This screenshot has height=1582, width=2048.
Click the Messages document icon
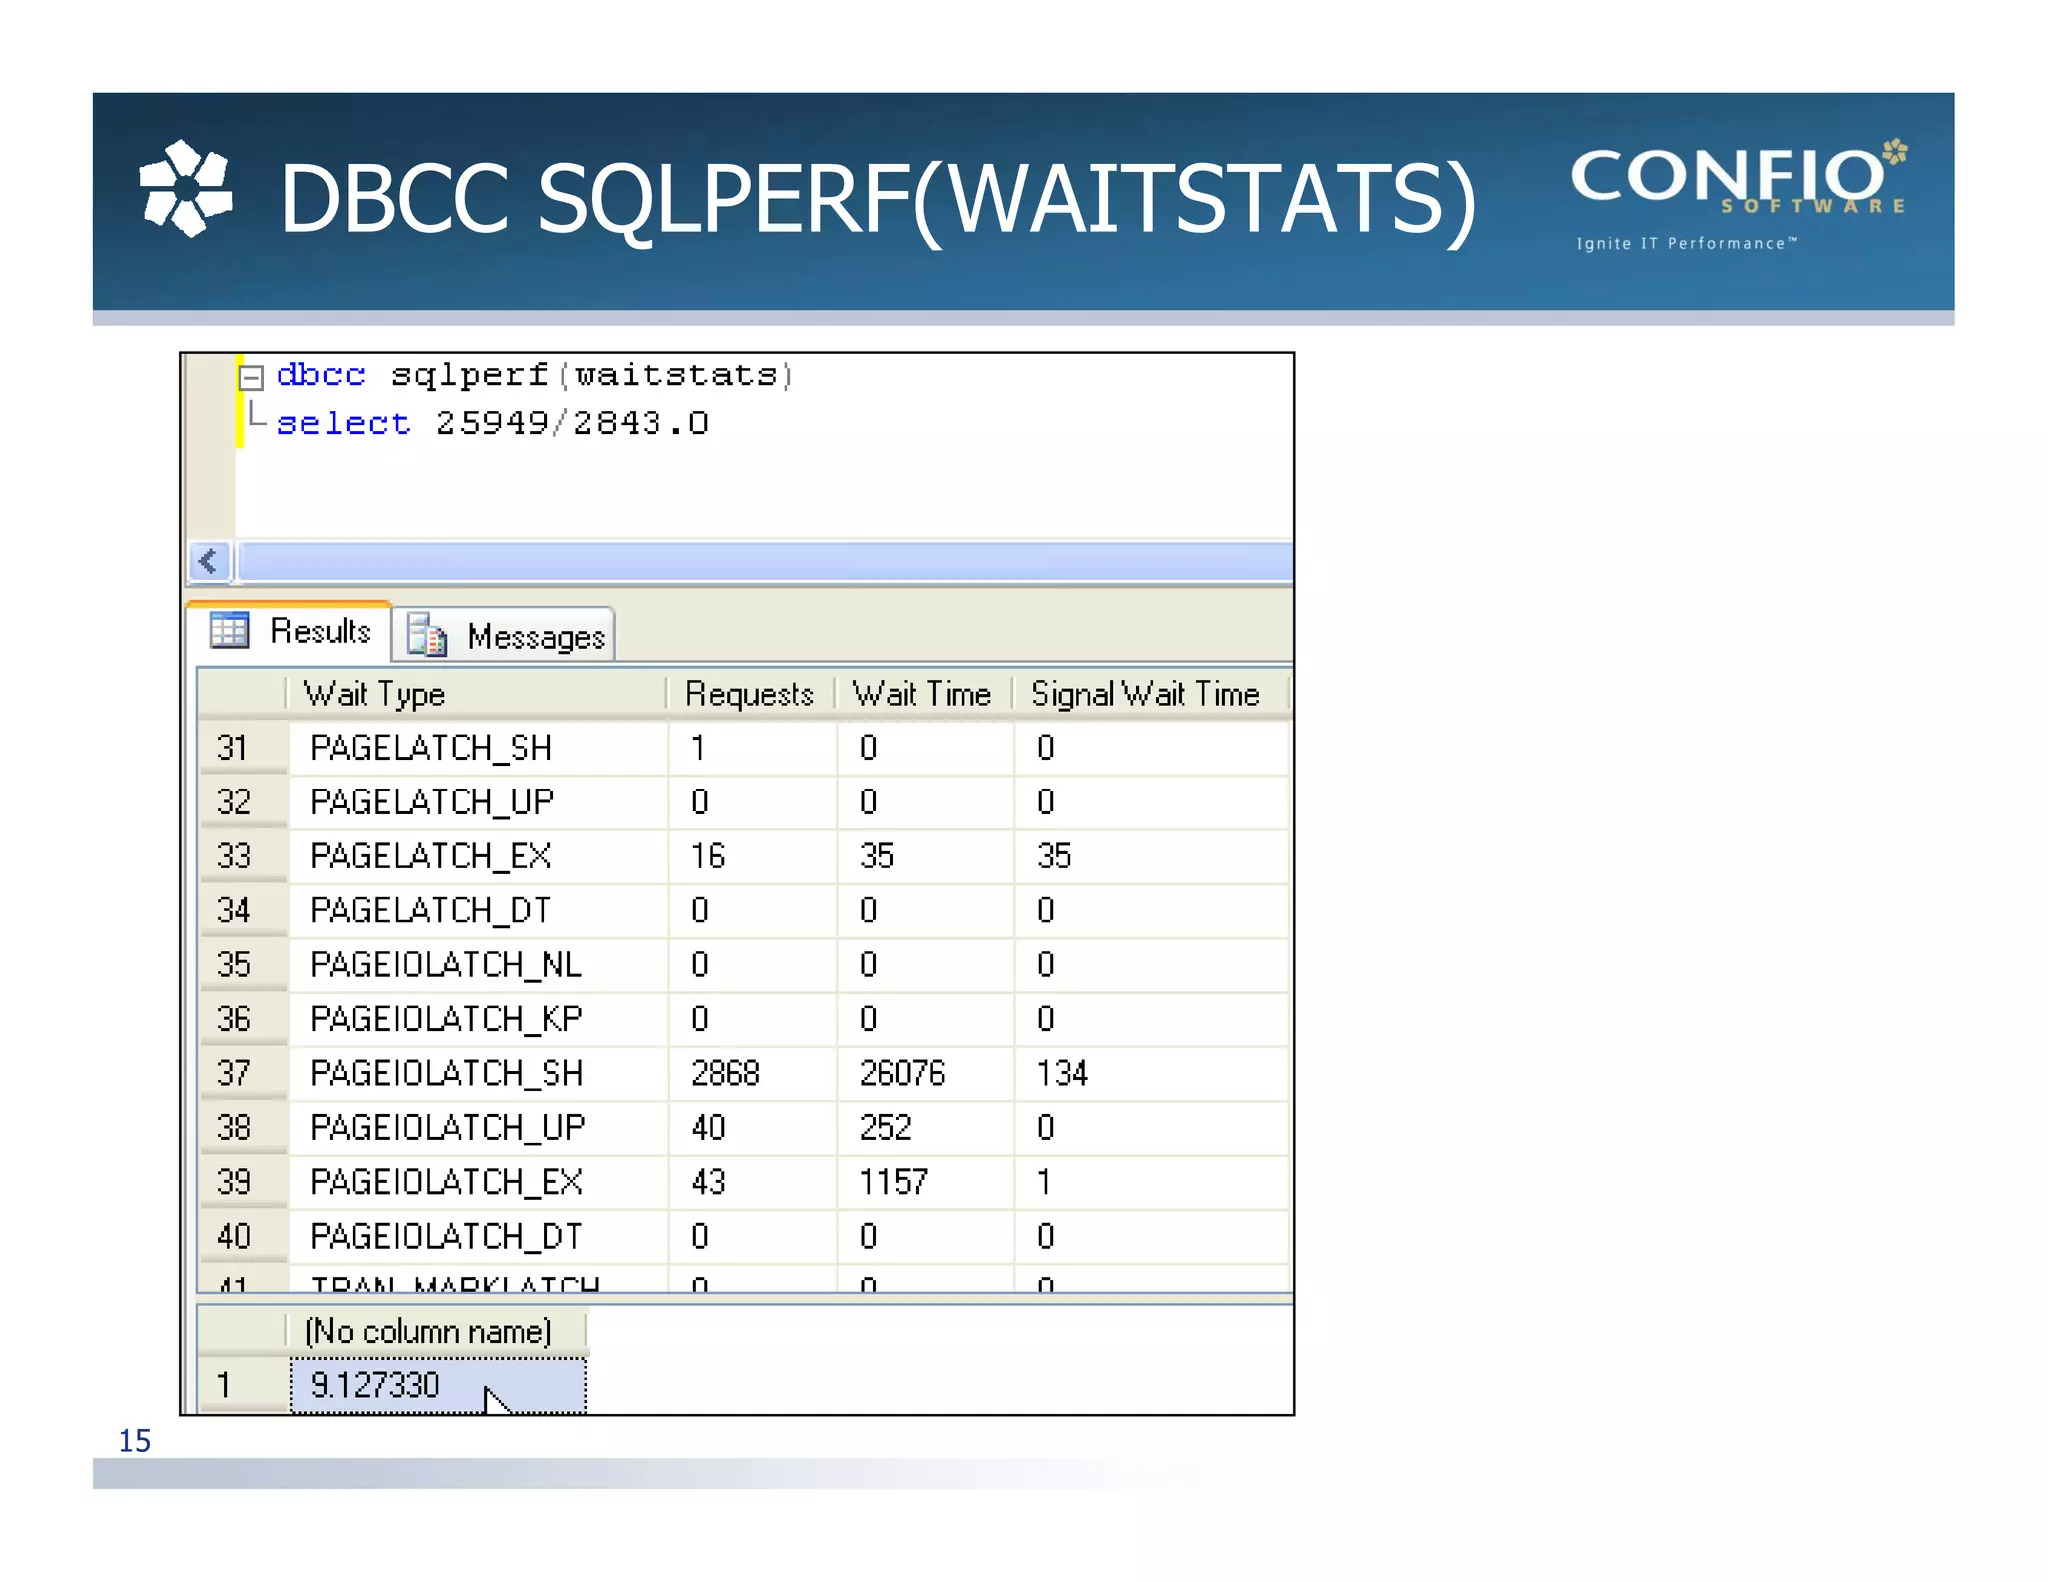coord(427,635)
